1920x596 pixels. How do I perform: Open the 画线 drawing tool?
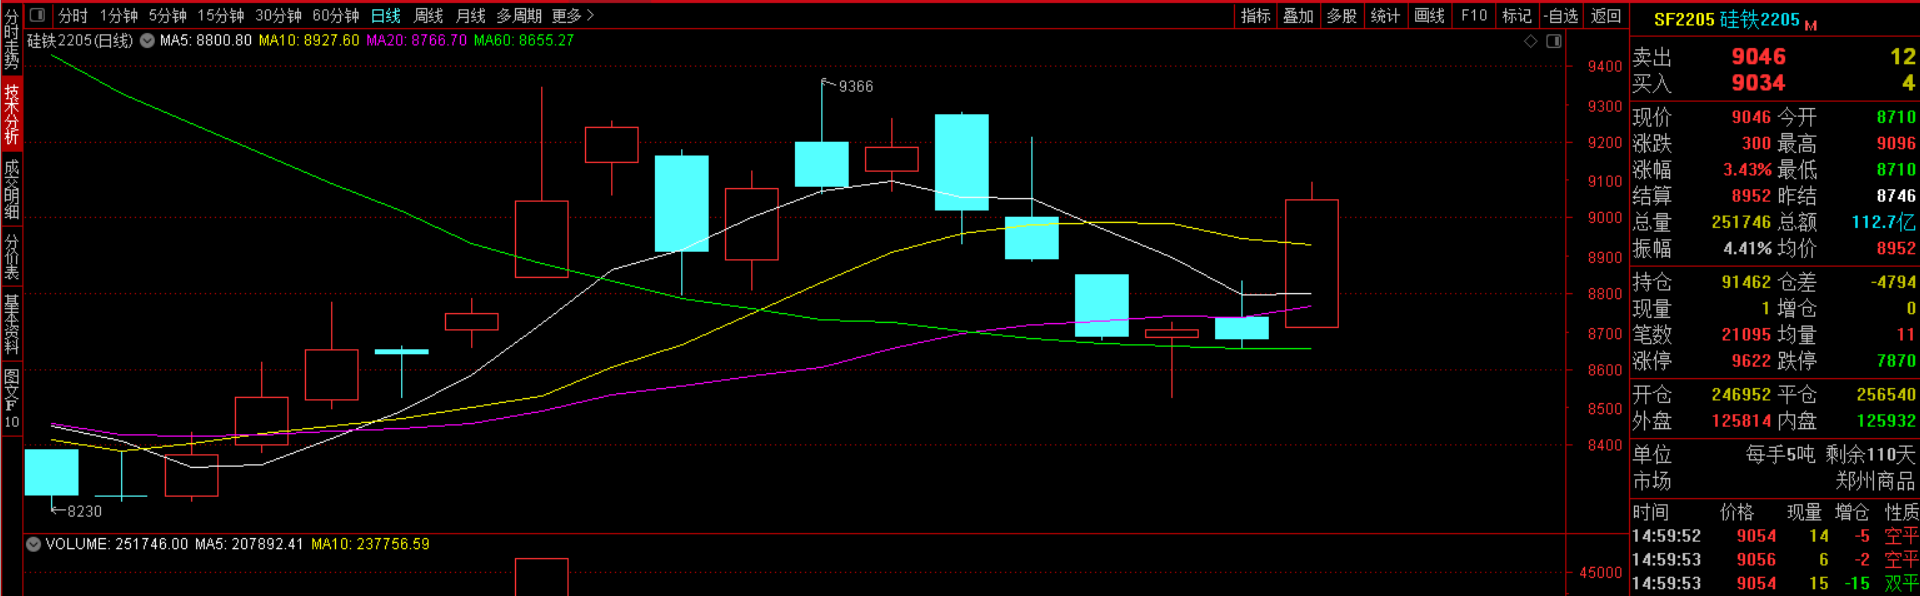1429,15
